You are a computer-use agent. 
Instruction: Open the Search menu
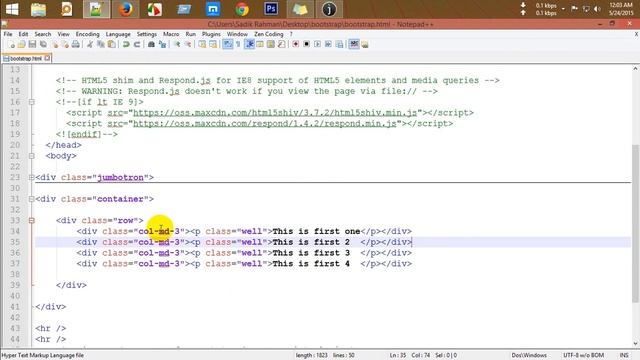[43, 34]
